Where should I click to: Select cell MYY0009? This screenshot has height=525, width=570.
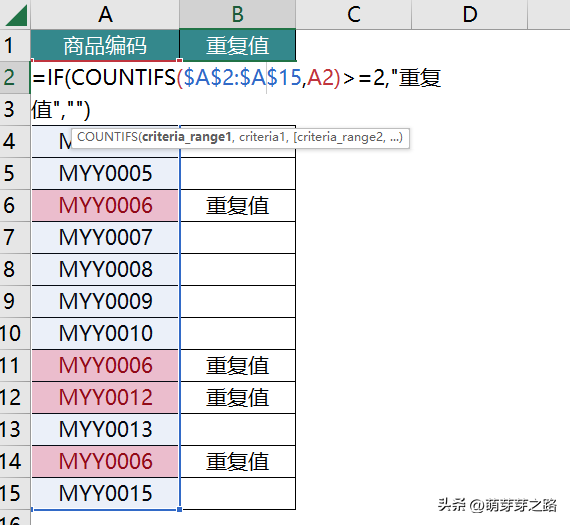[x=105, y=301]
